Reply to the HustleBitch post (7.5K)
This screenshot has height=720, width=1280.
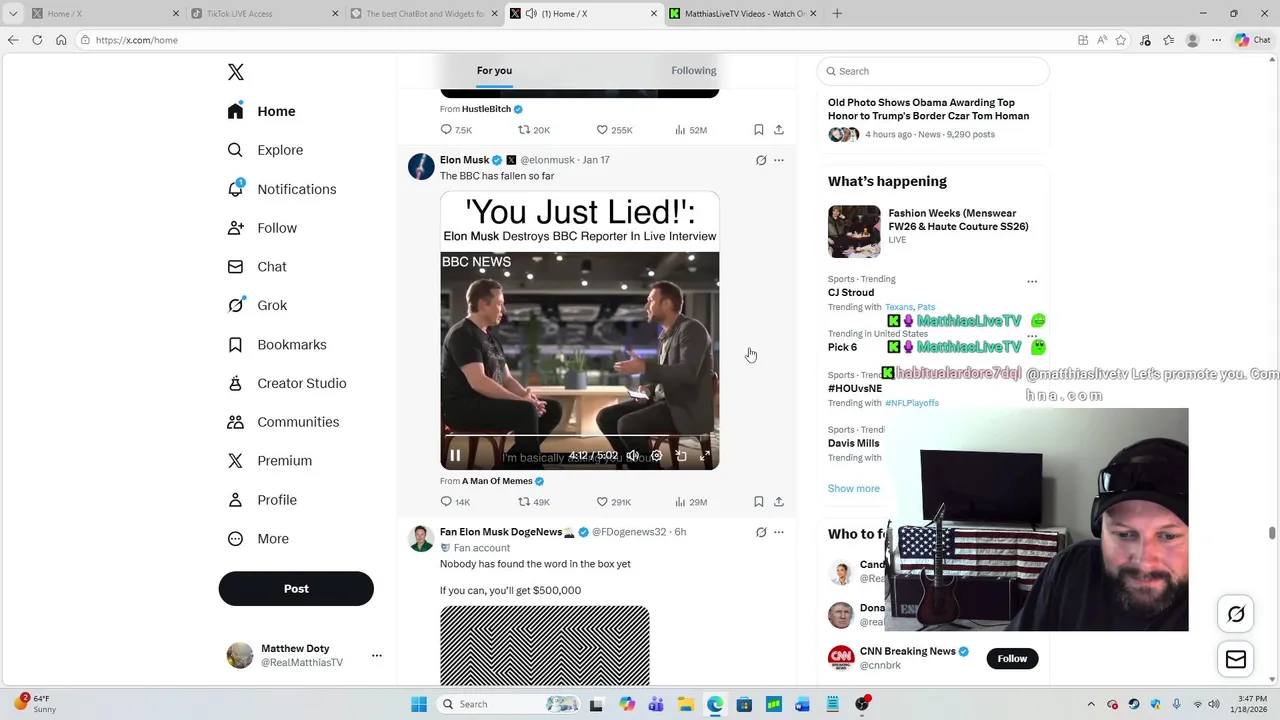click(455, 130)
